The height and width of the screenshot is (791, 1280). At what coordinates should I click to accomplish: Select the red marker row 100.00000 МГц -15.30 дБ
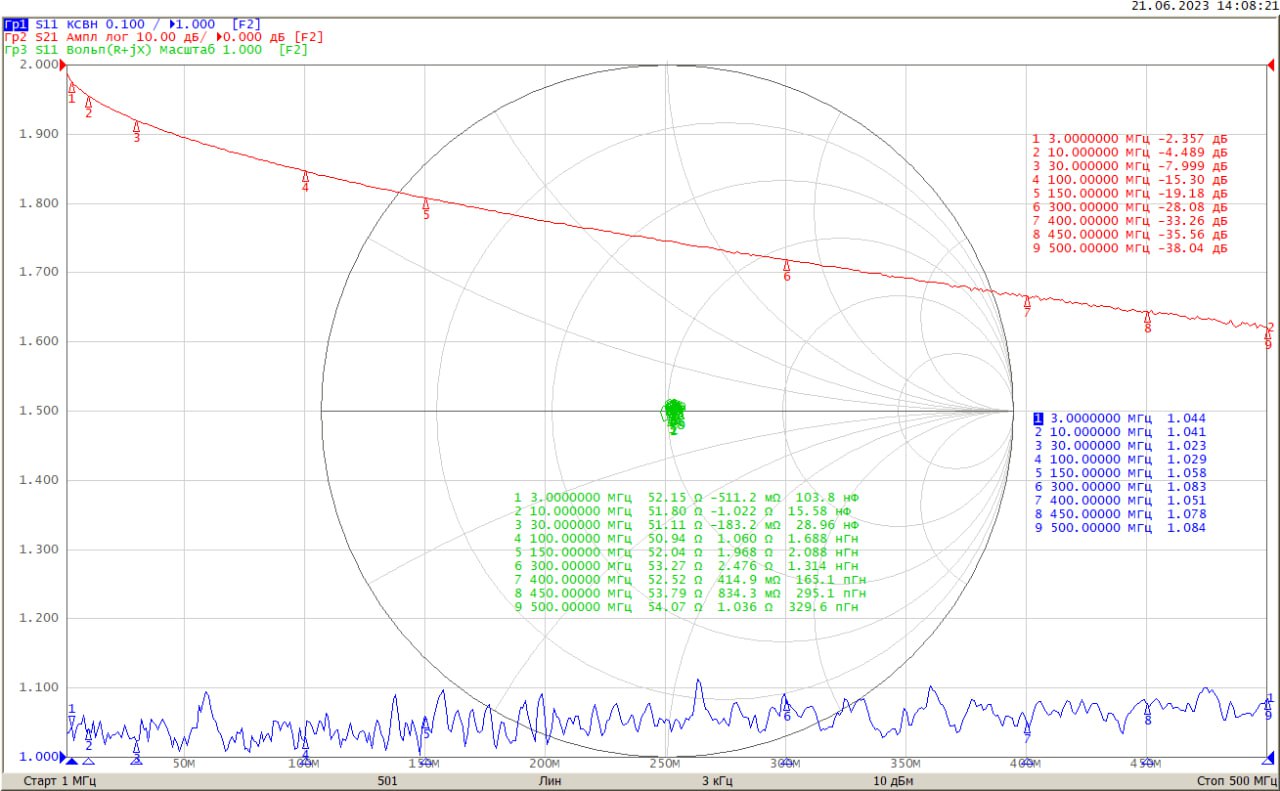click(1130, 180)
